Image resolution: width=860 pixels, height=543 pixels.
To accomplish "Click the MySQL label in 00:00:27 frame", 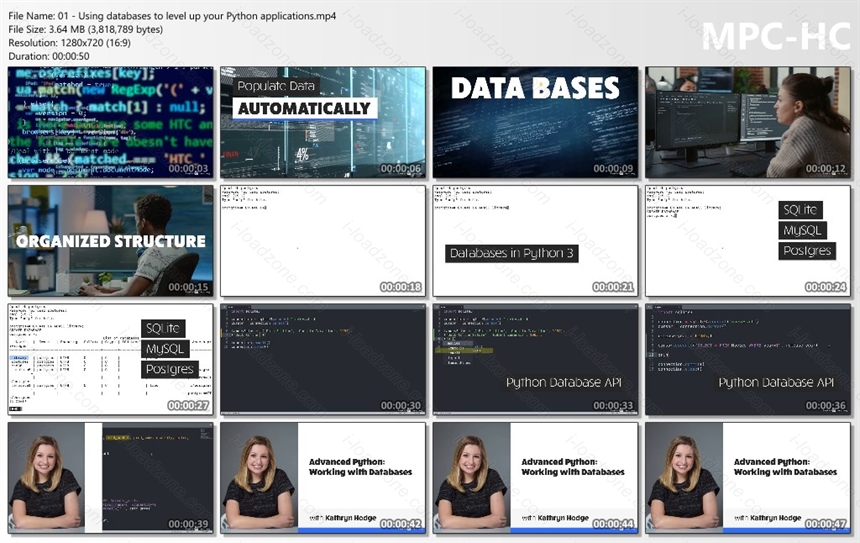I will pyautogui.click(x=165, y=349).
